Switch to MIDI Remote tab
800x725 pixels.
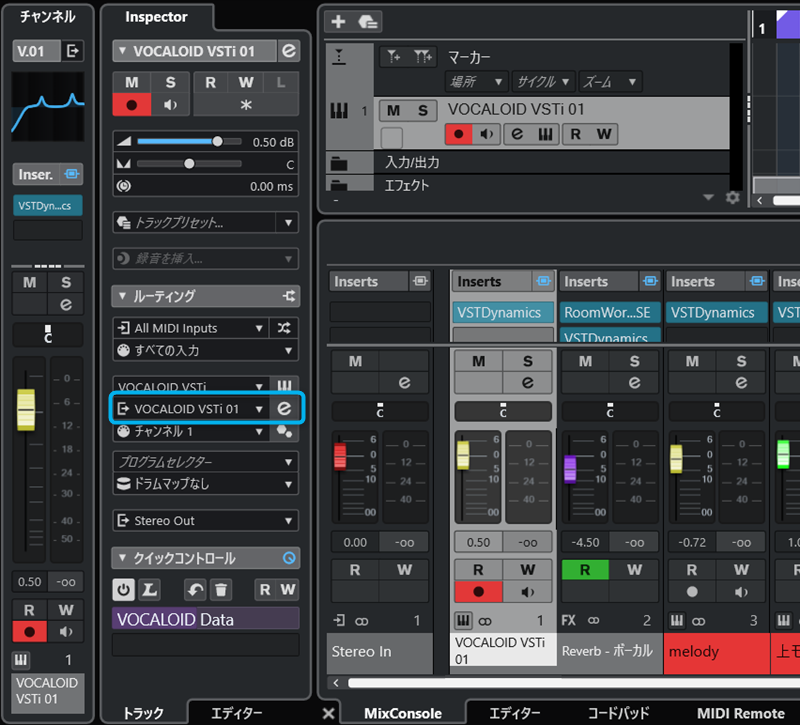(x=741, y=713)
